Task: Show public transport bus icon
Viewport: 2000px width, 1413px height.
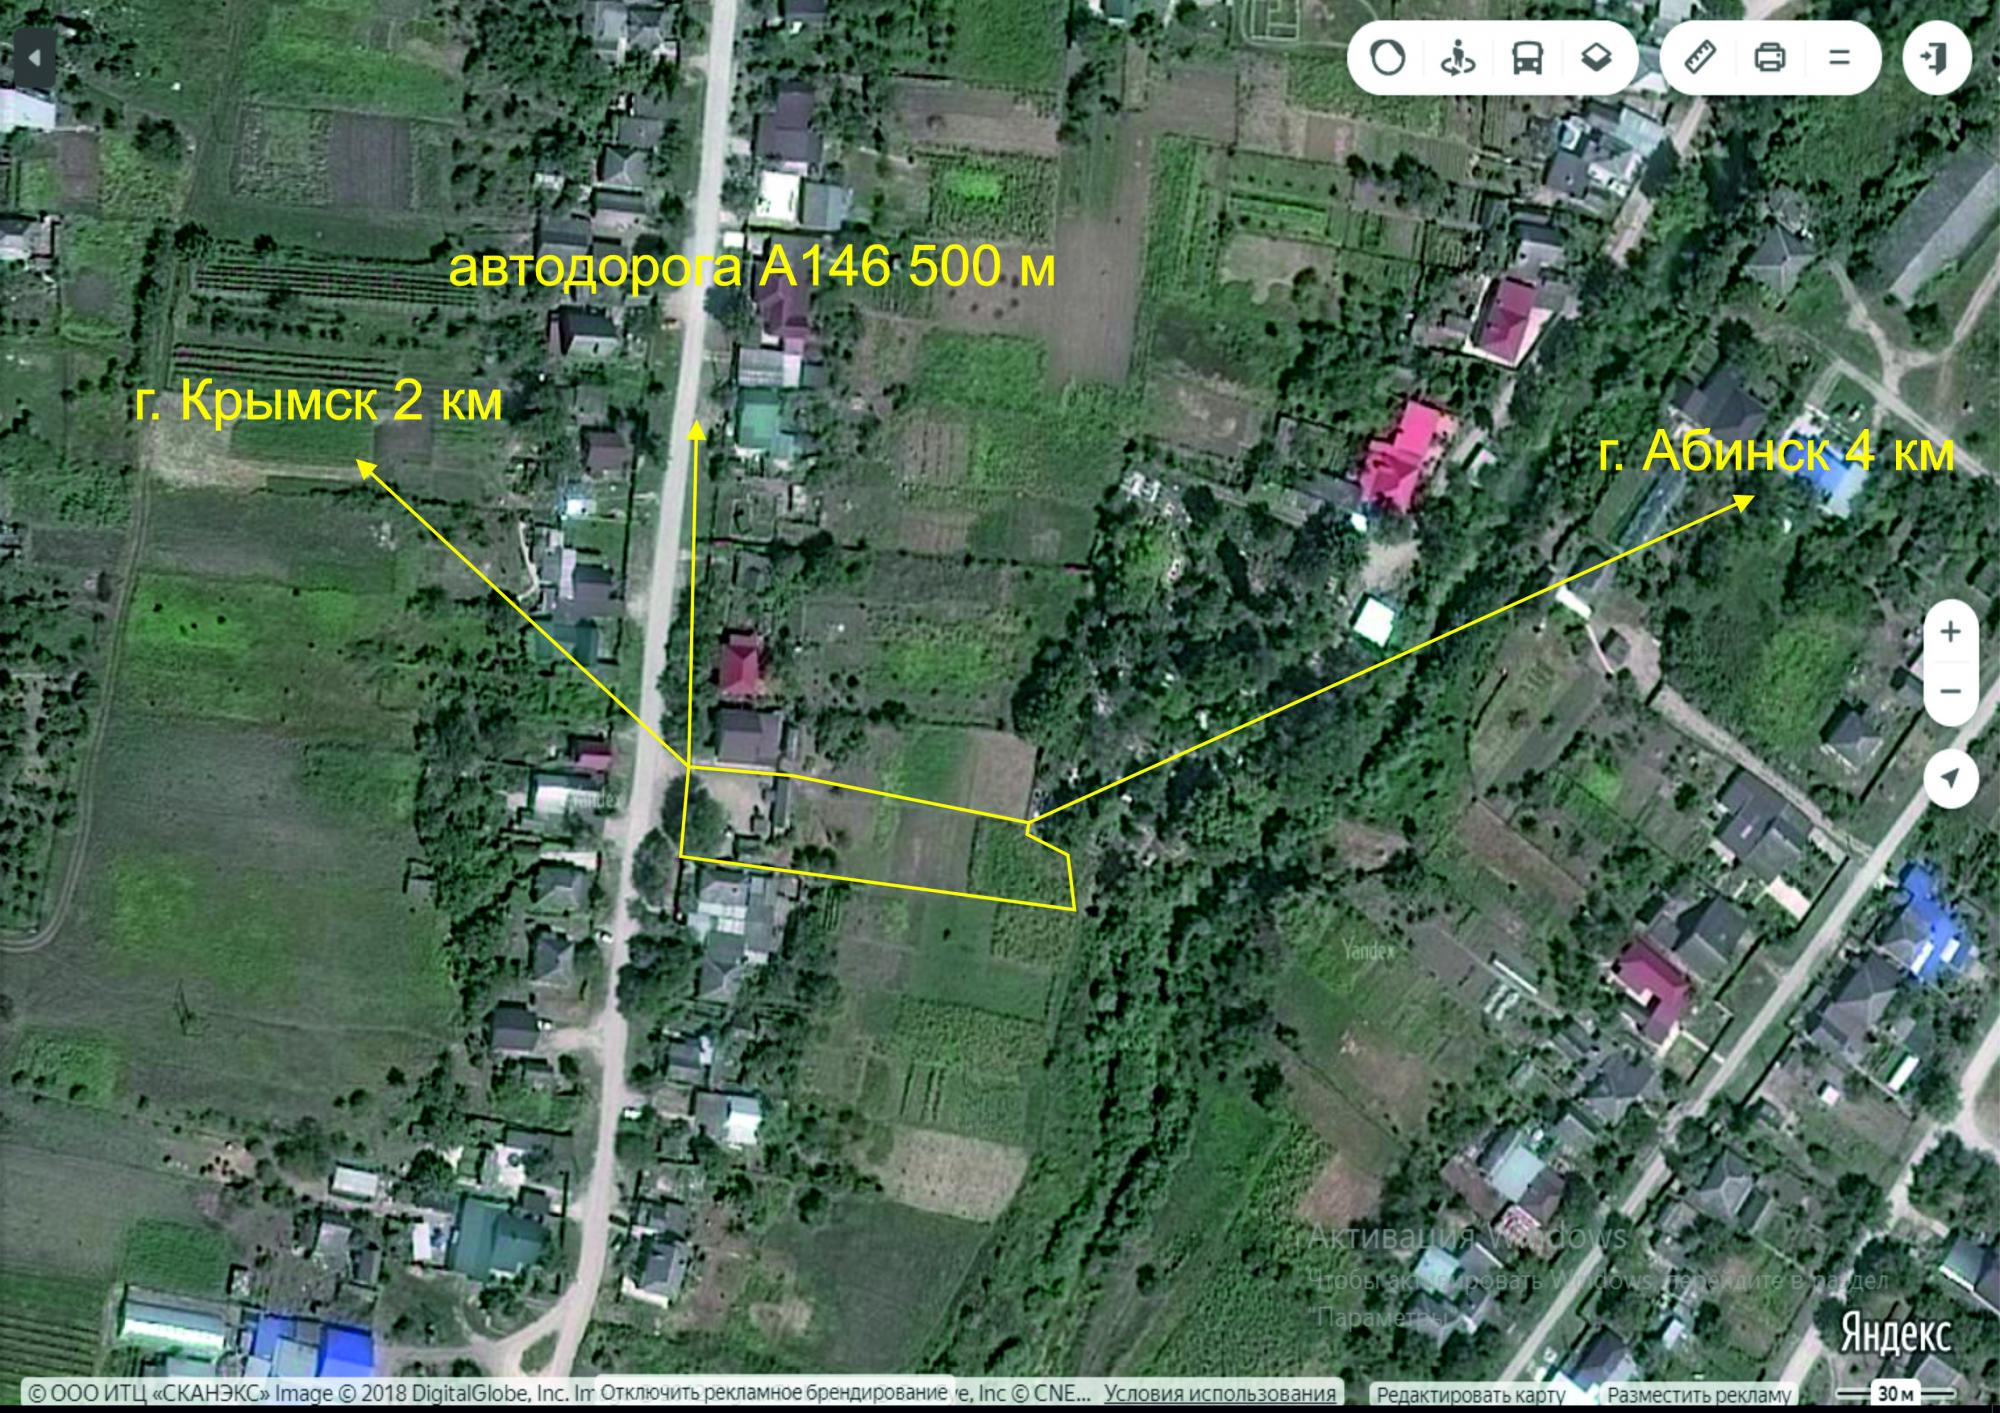Action: (1527, 57)
